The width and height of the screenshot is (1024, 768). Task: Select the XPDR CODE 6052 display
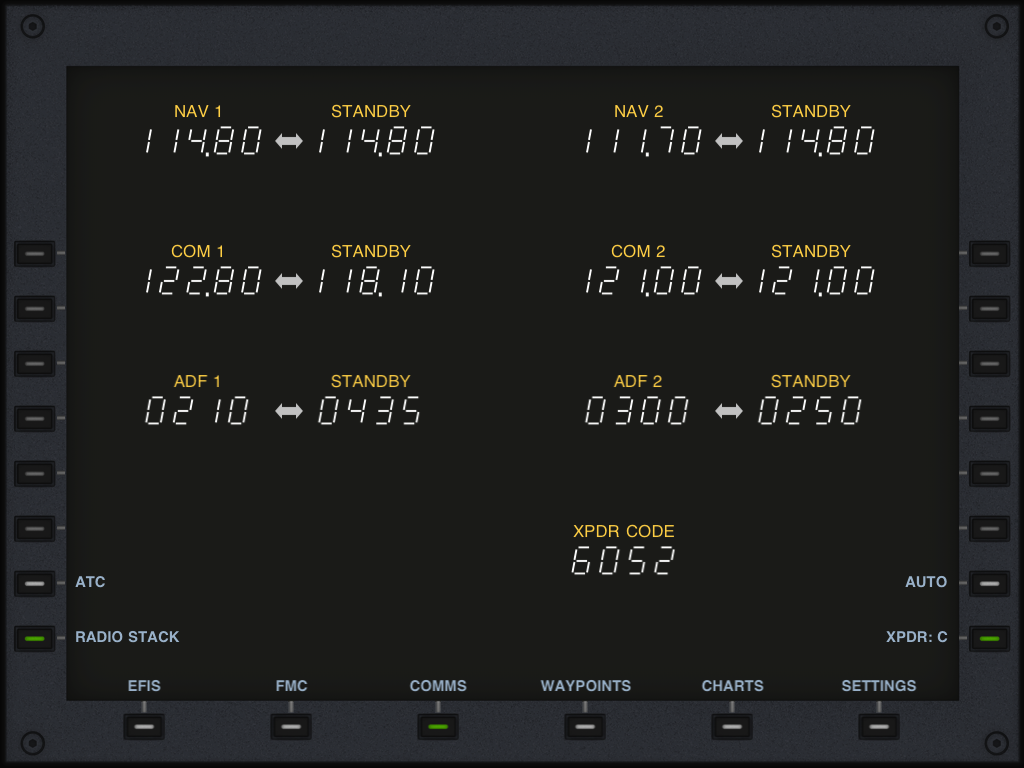623,561
